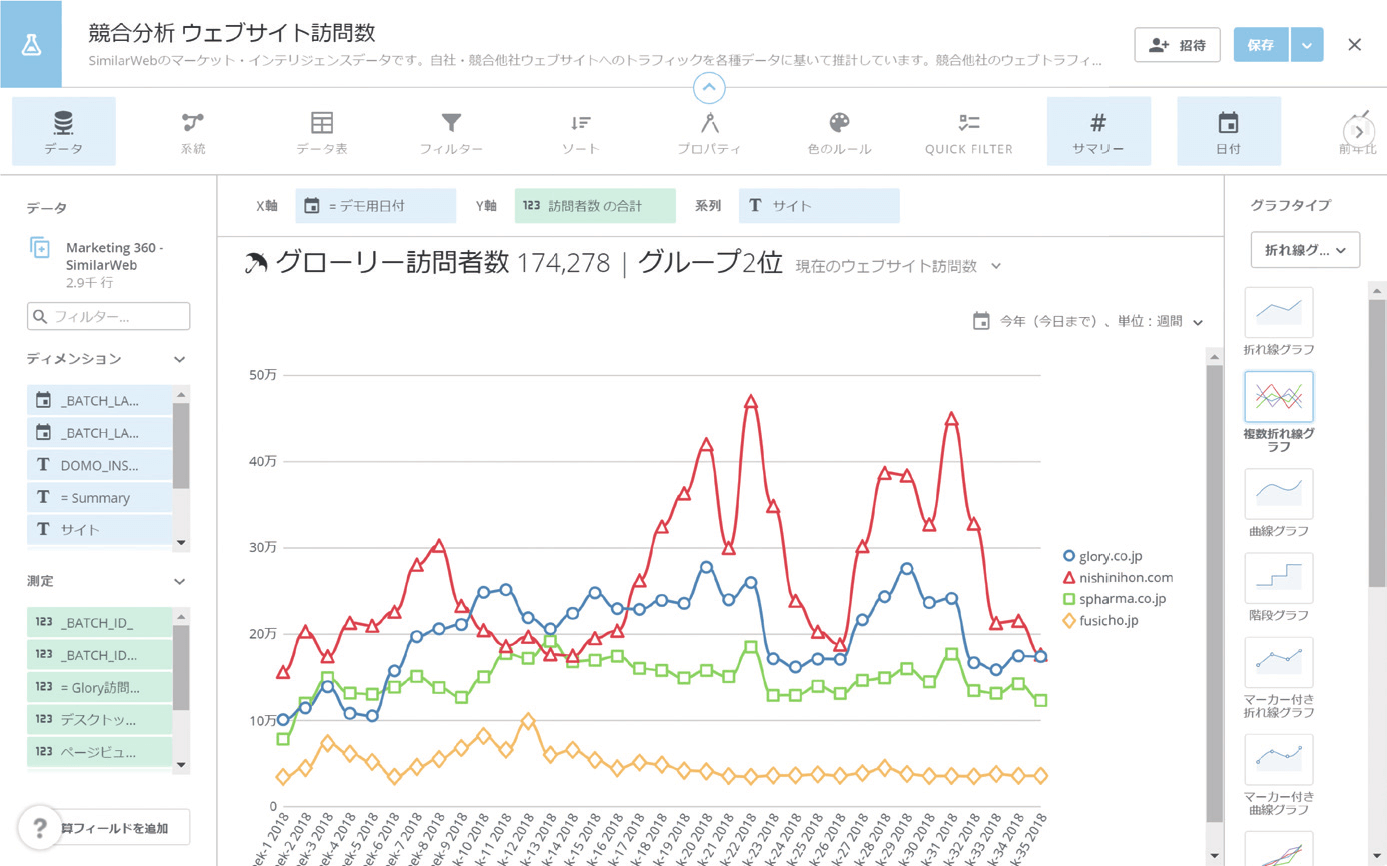Viewport: 1387px width, 866px height.
Task: Choose the 折れ線グラフ chart thumbnail
Action: (1279, 312)
